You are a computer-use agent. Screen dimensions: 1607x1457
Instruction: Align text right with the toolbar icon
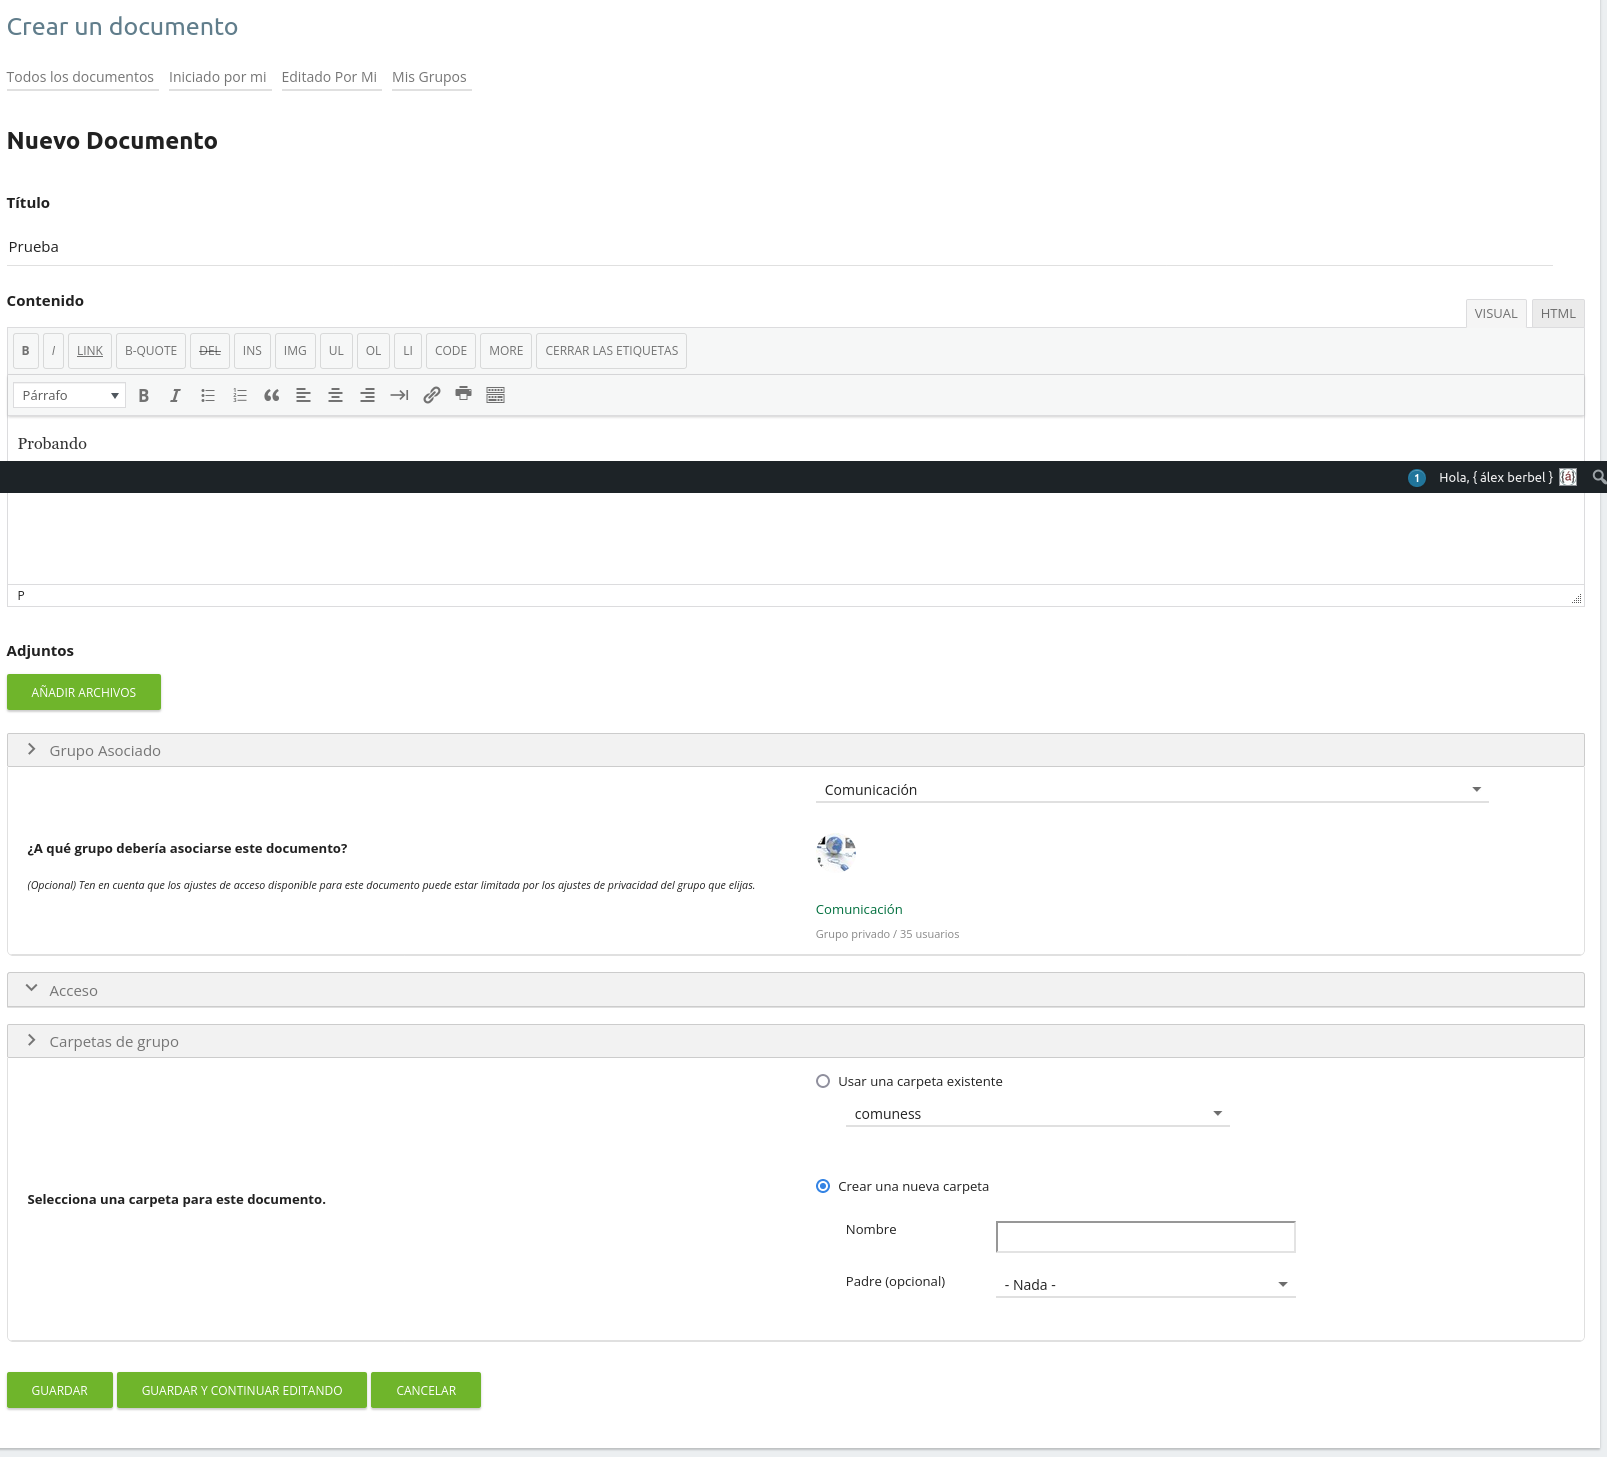368,396
